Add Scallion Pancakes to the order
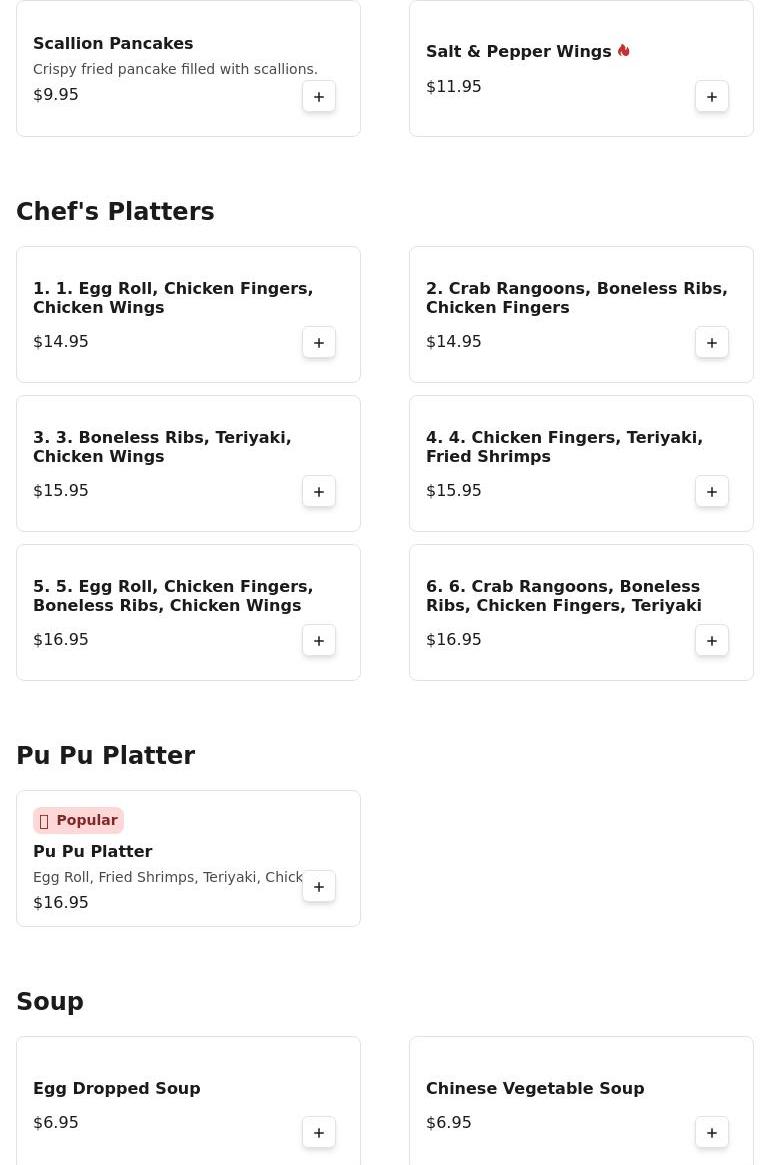 click(319, 97)
